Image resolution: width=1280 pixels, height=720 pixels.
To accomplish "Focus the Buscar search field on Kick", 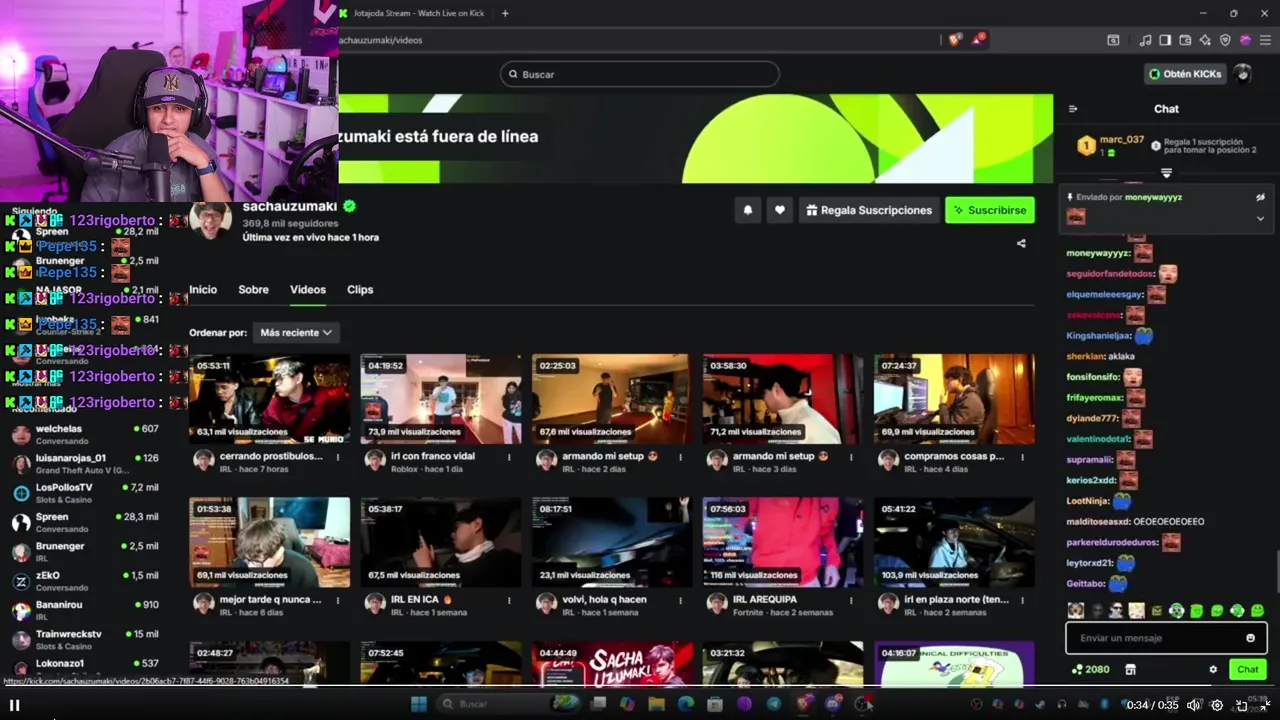I will pos(640,74).
